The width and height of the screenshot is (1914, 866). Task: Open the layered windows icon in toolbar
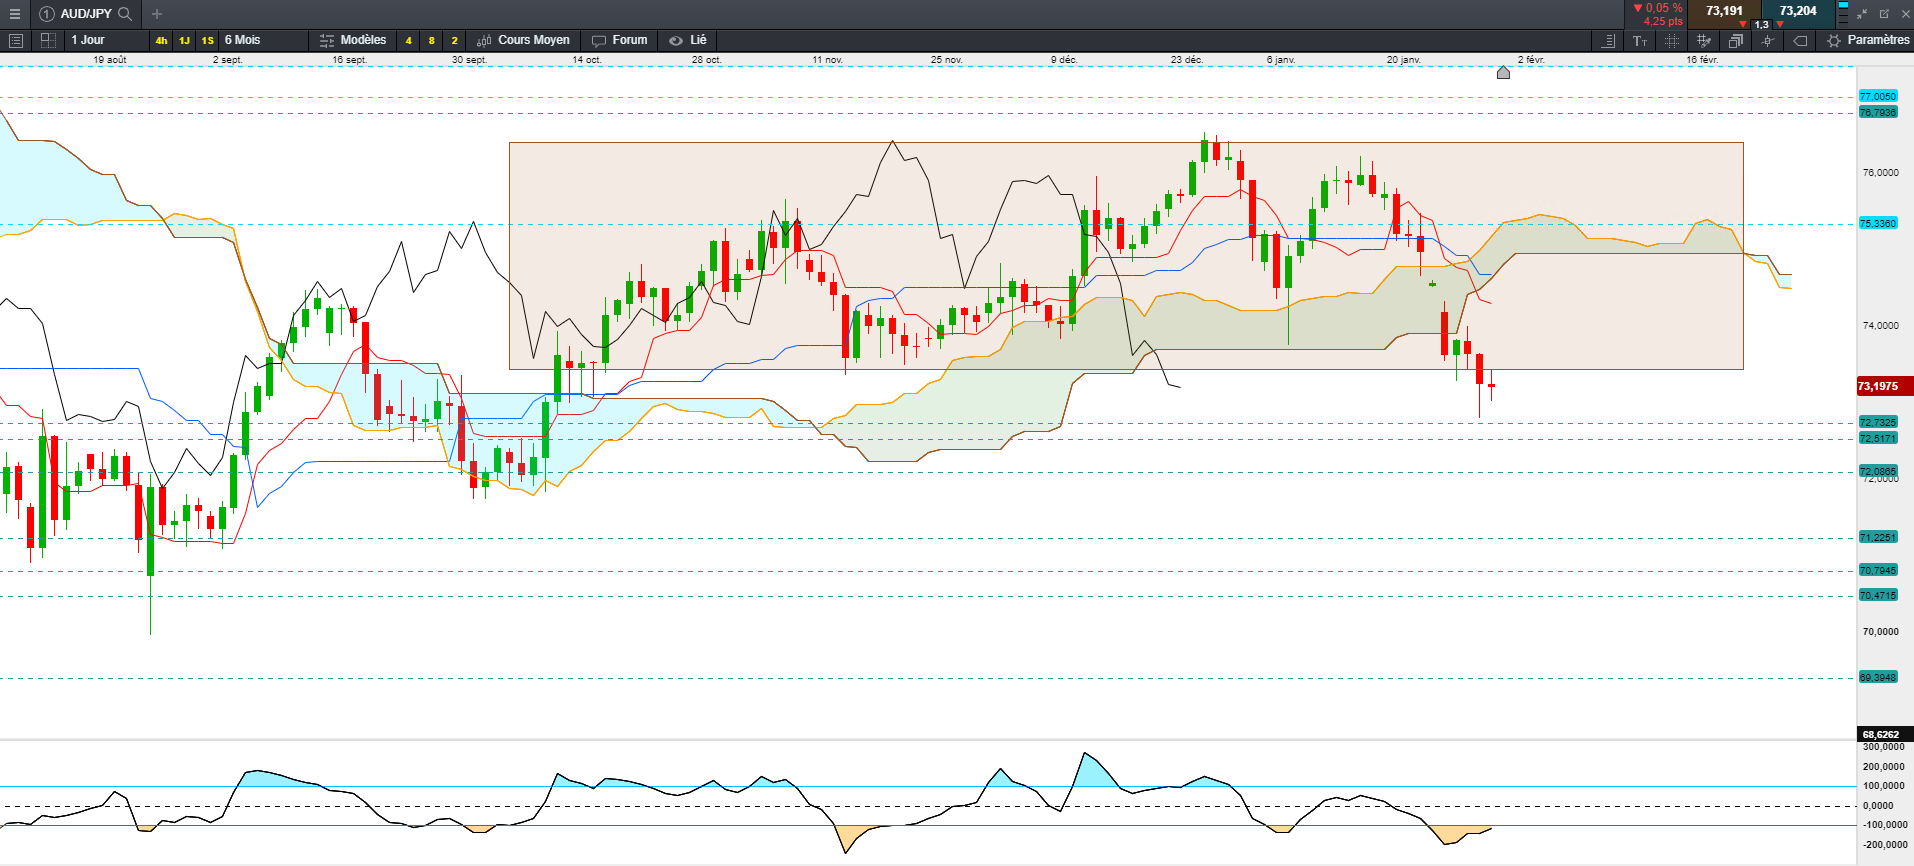1736,41
